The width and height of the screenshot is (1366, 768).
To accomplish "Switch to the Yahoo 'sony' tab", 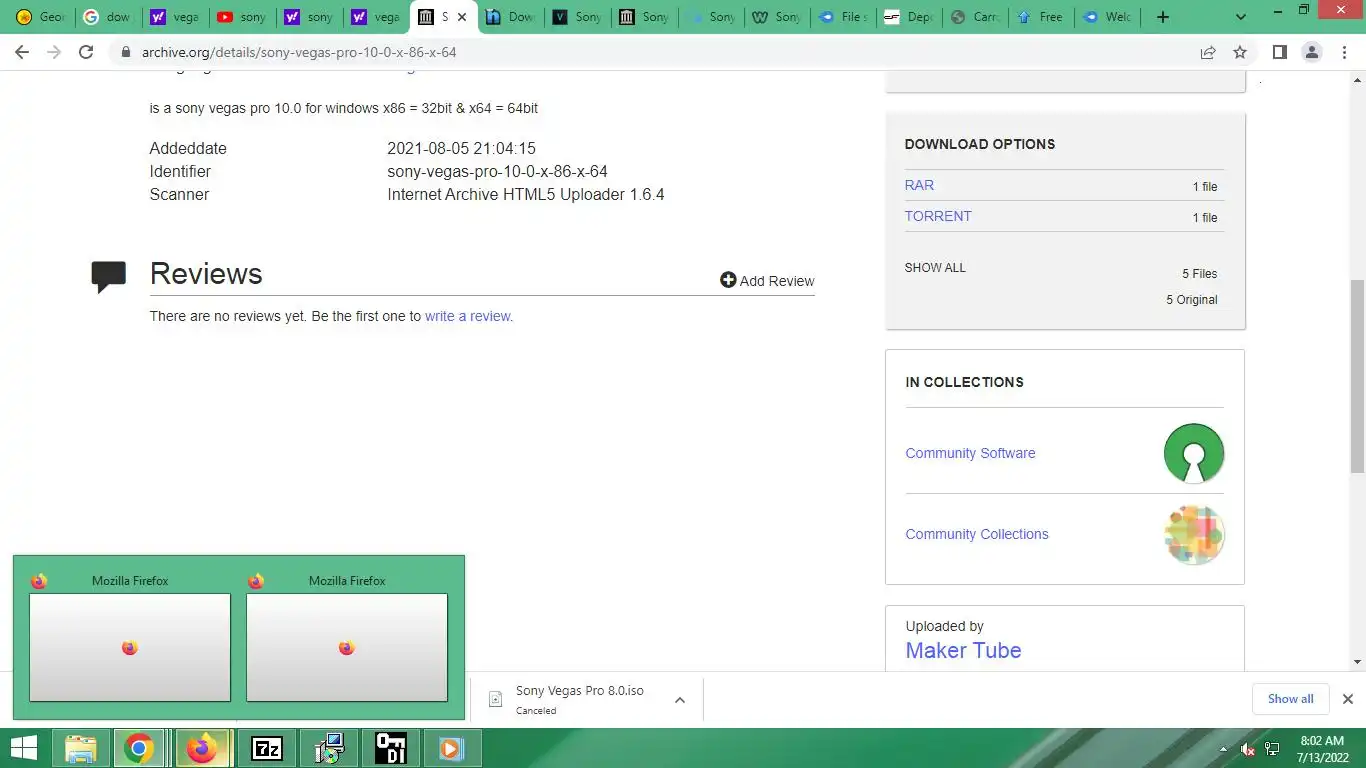I will 308,17.
